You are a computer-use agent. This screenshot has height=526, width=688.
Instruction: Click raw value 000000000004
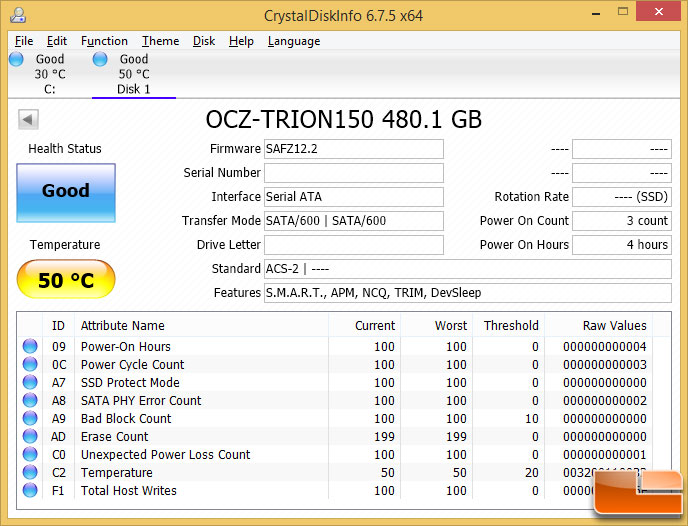[605, 347]
